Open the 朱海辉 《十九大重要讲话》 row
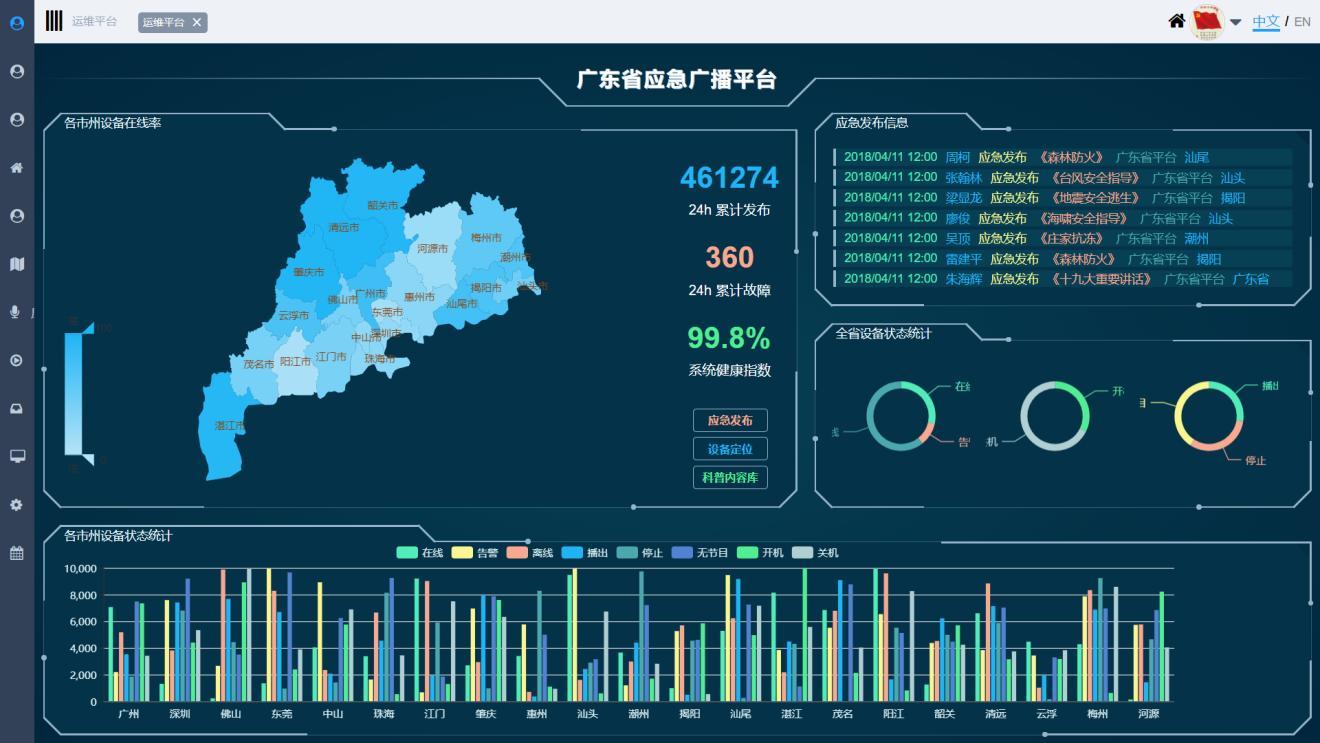 (1063, 279)
